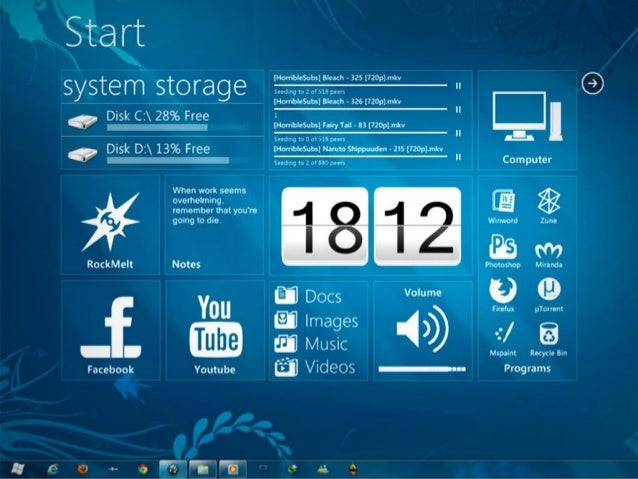Select '[HorribleSubs] Naruto Shippuuden - 215 [720p].mkv'
638x479 pixels.
358,149
